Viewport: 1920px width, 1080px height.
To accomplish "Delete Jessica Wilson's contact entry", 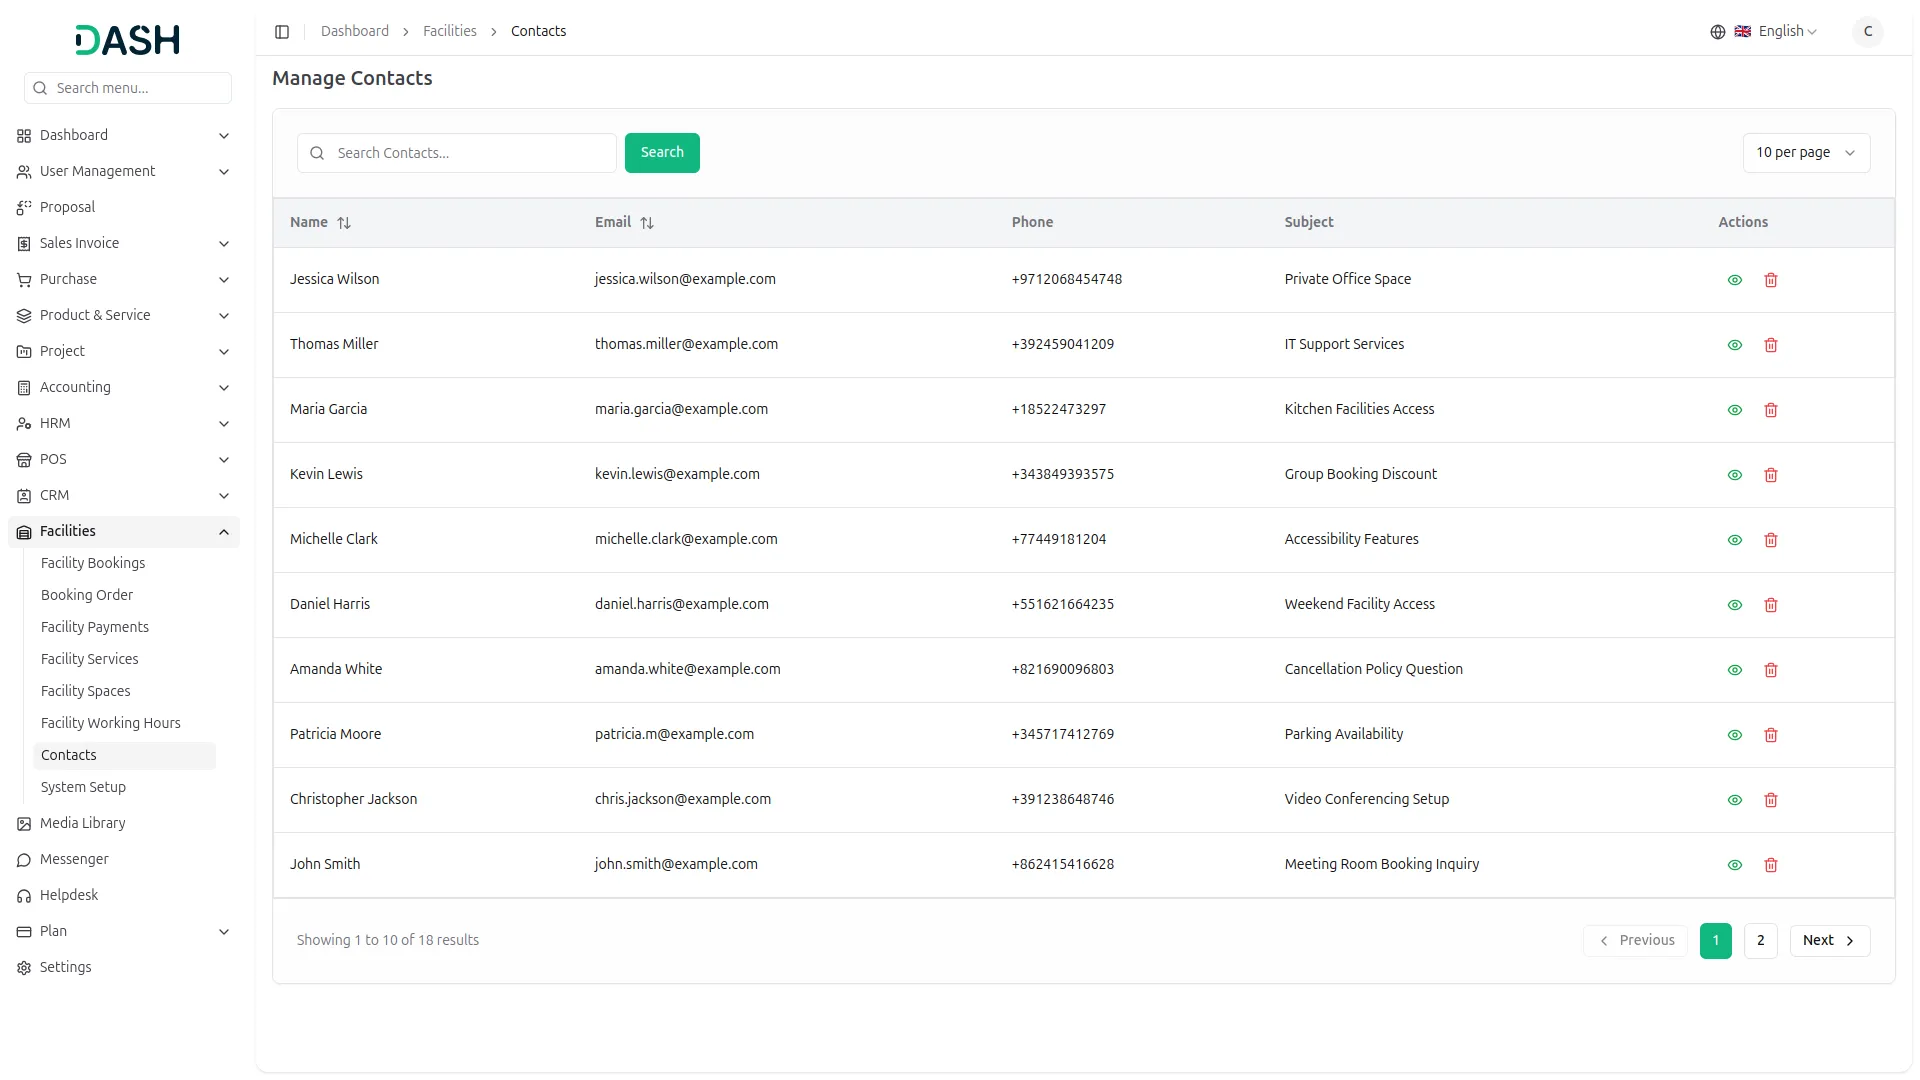I will coord(1771,280).
